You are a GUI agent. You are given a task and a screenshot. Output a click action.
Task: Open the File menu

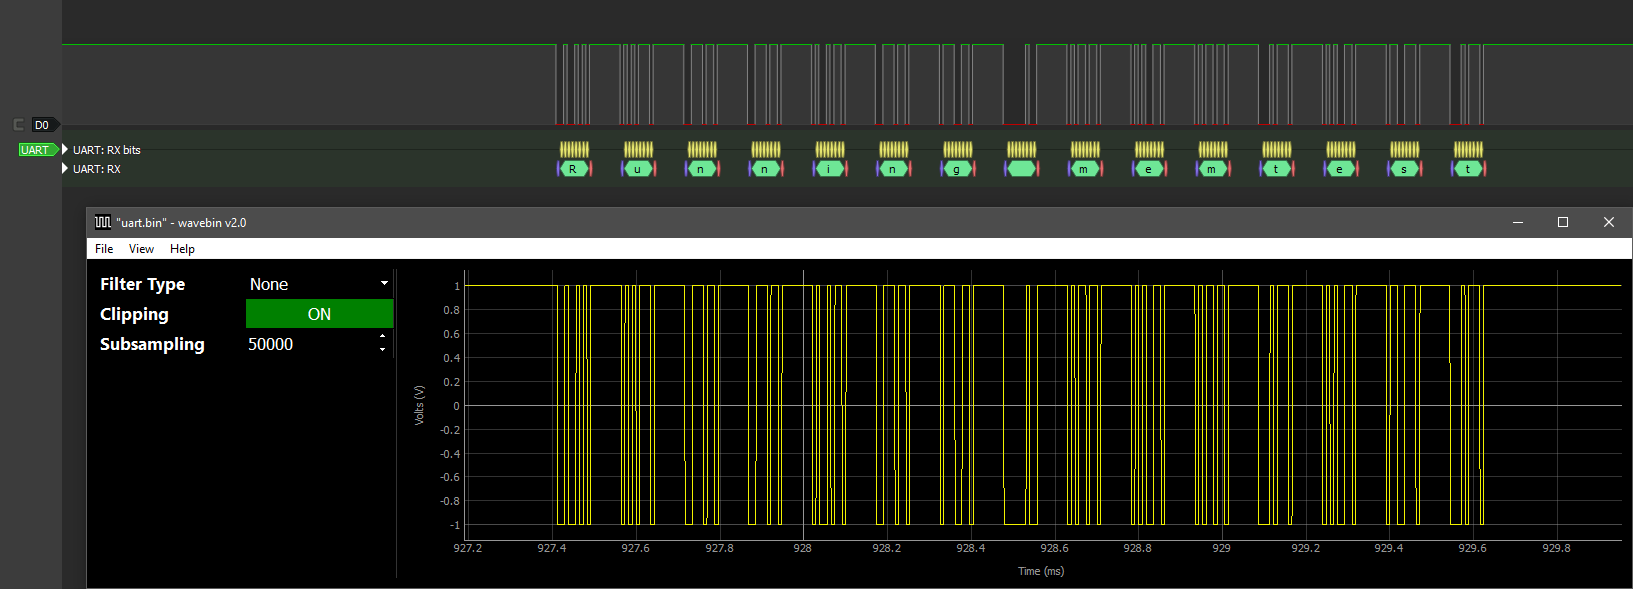pyautogui.click(x=104, y=249)
